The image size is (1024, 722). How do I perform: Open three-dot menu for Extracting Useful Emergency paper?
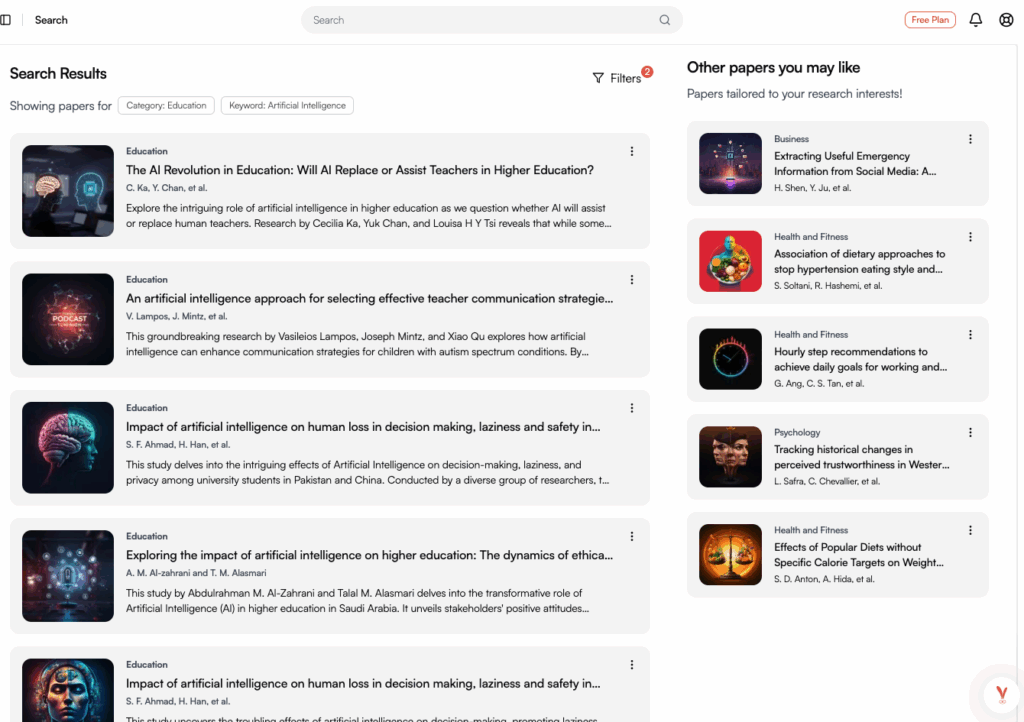pos(970,139)
